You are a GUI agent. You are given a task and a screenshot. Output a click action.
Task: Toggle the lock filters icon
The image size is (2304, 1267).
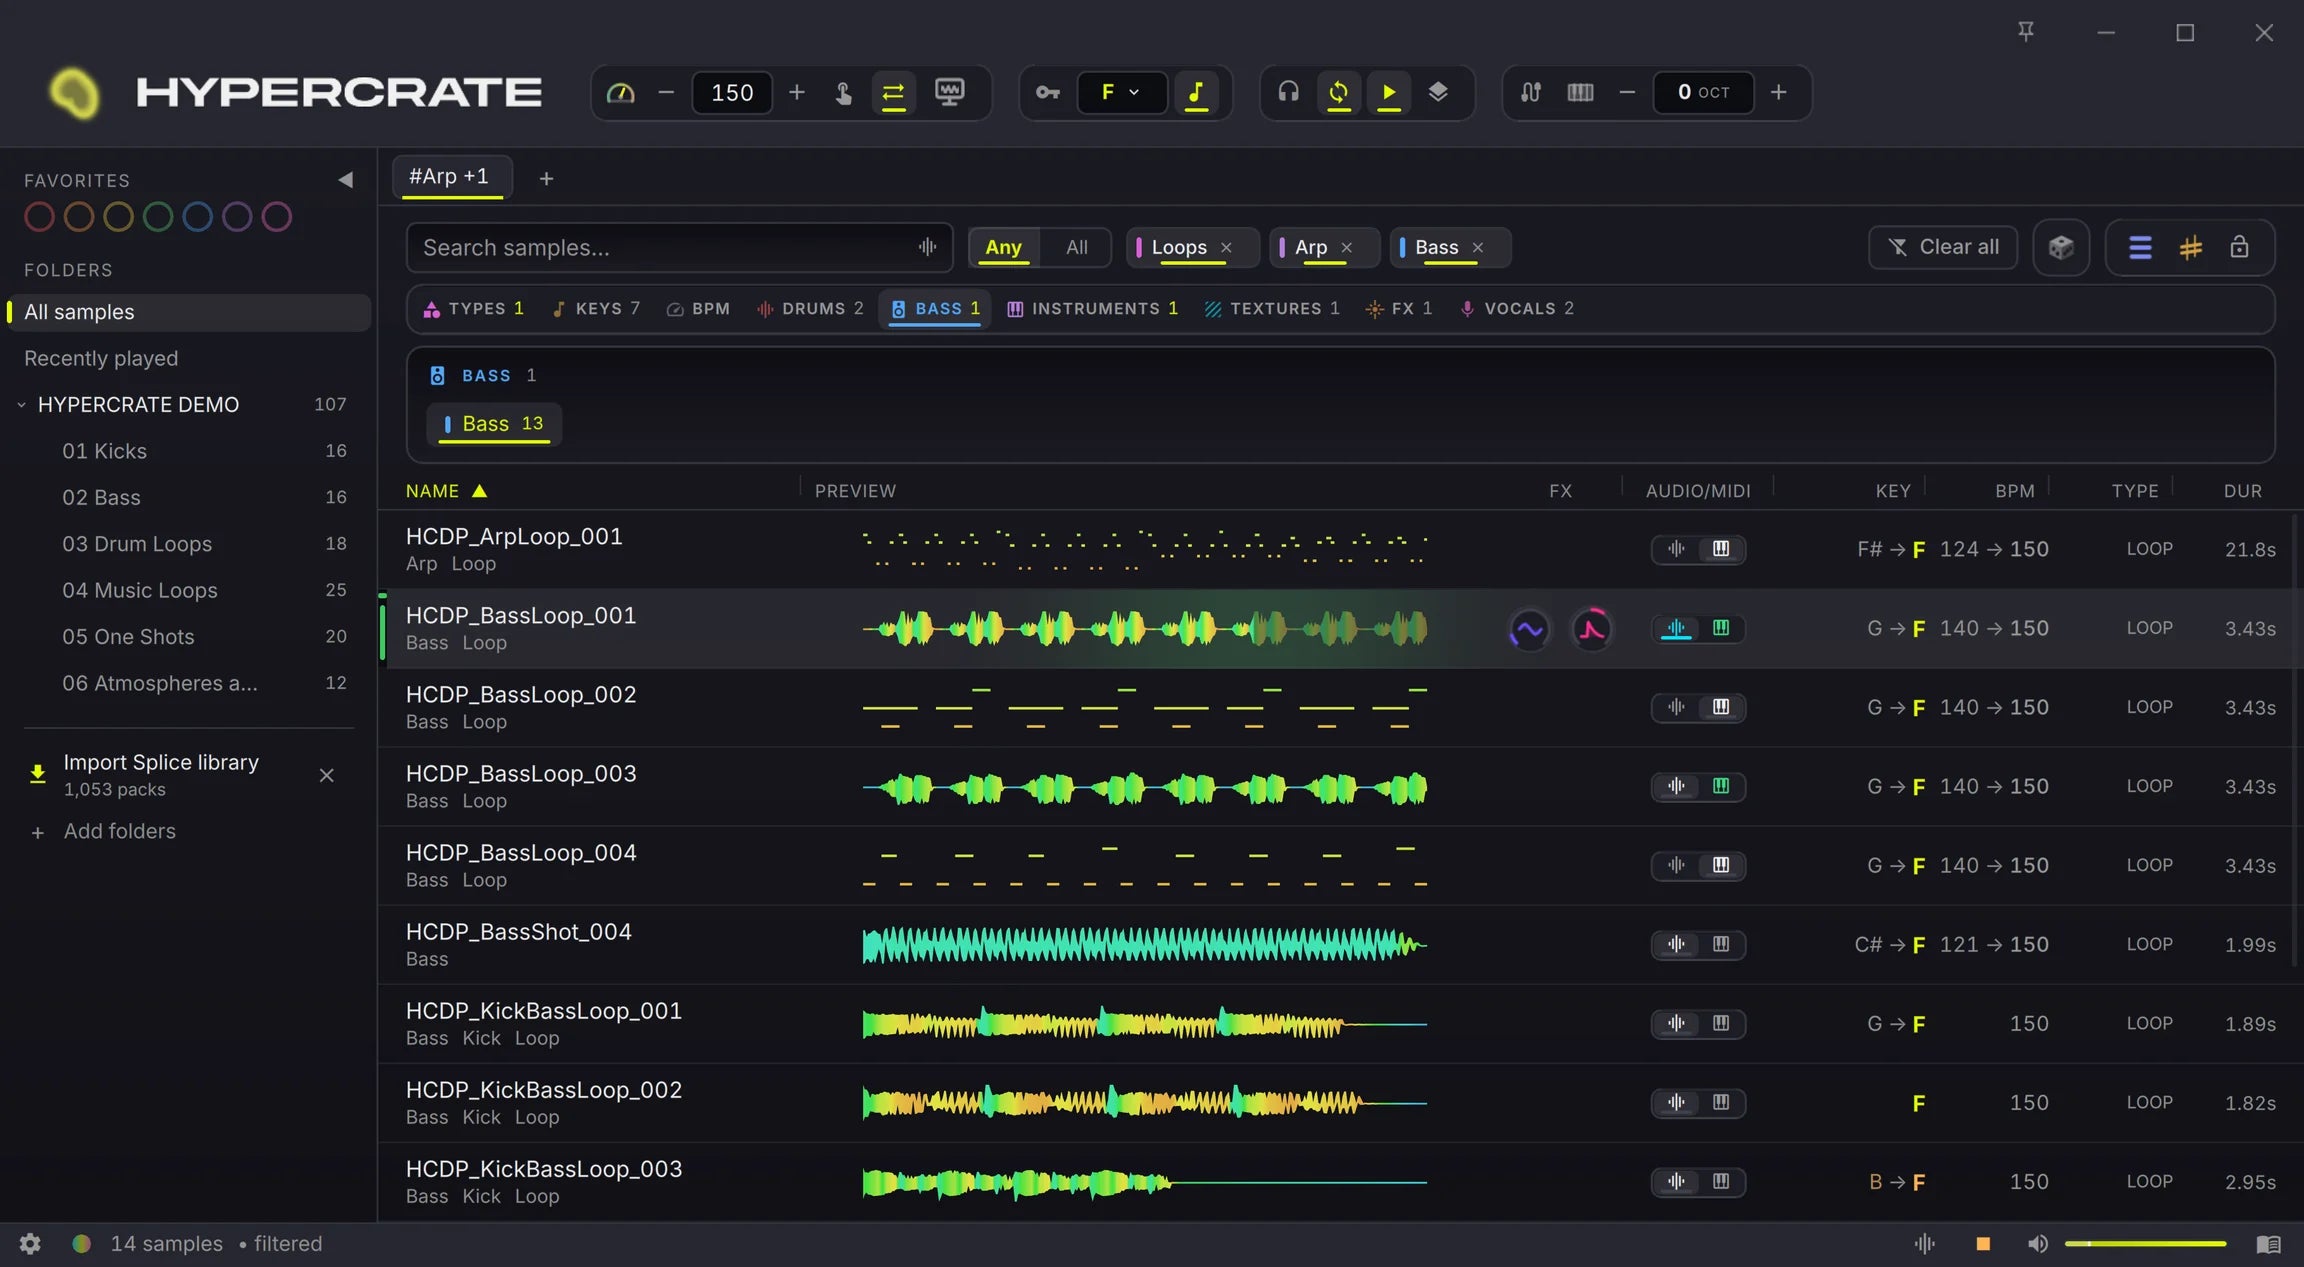[x=2239, y=247]
